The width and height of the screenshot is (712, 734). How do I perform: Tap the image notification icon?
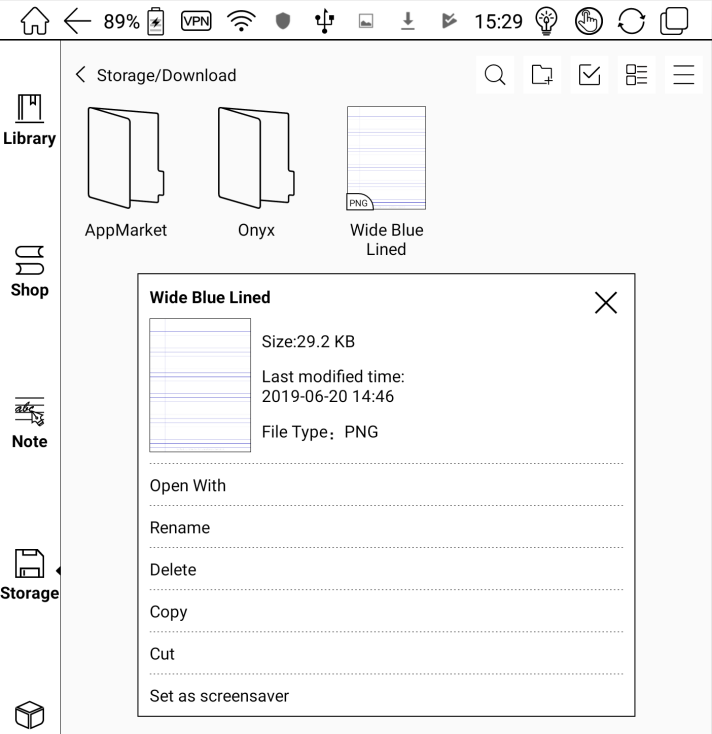(366, 21)
